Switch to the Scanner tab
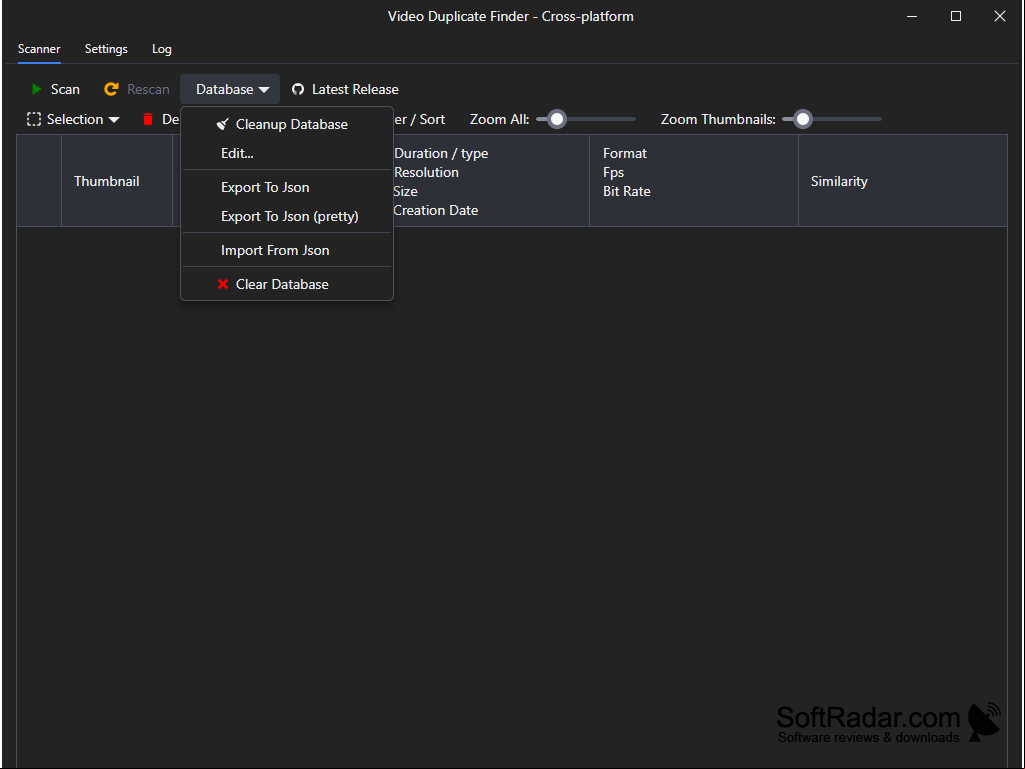 [x=39, y=49]
